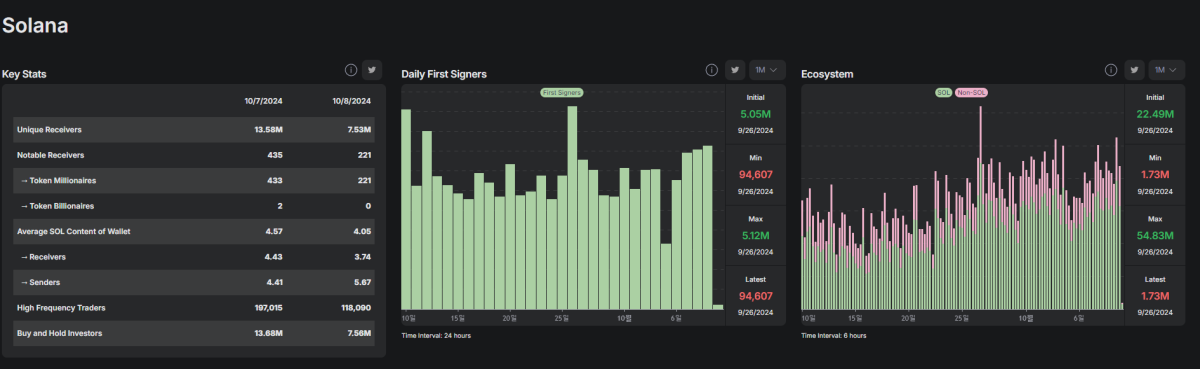Click Initial value 5.05M in First Signers

[x=755, y=114]
